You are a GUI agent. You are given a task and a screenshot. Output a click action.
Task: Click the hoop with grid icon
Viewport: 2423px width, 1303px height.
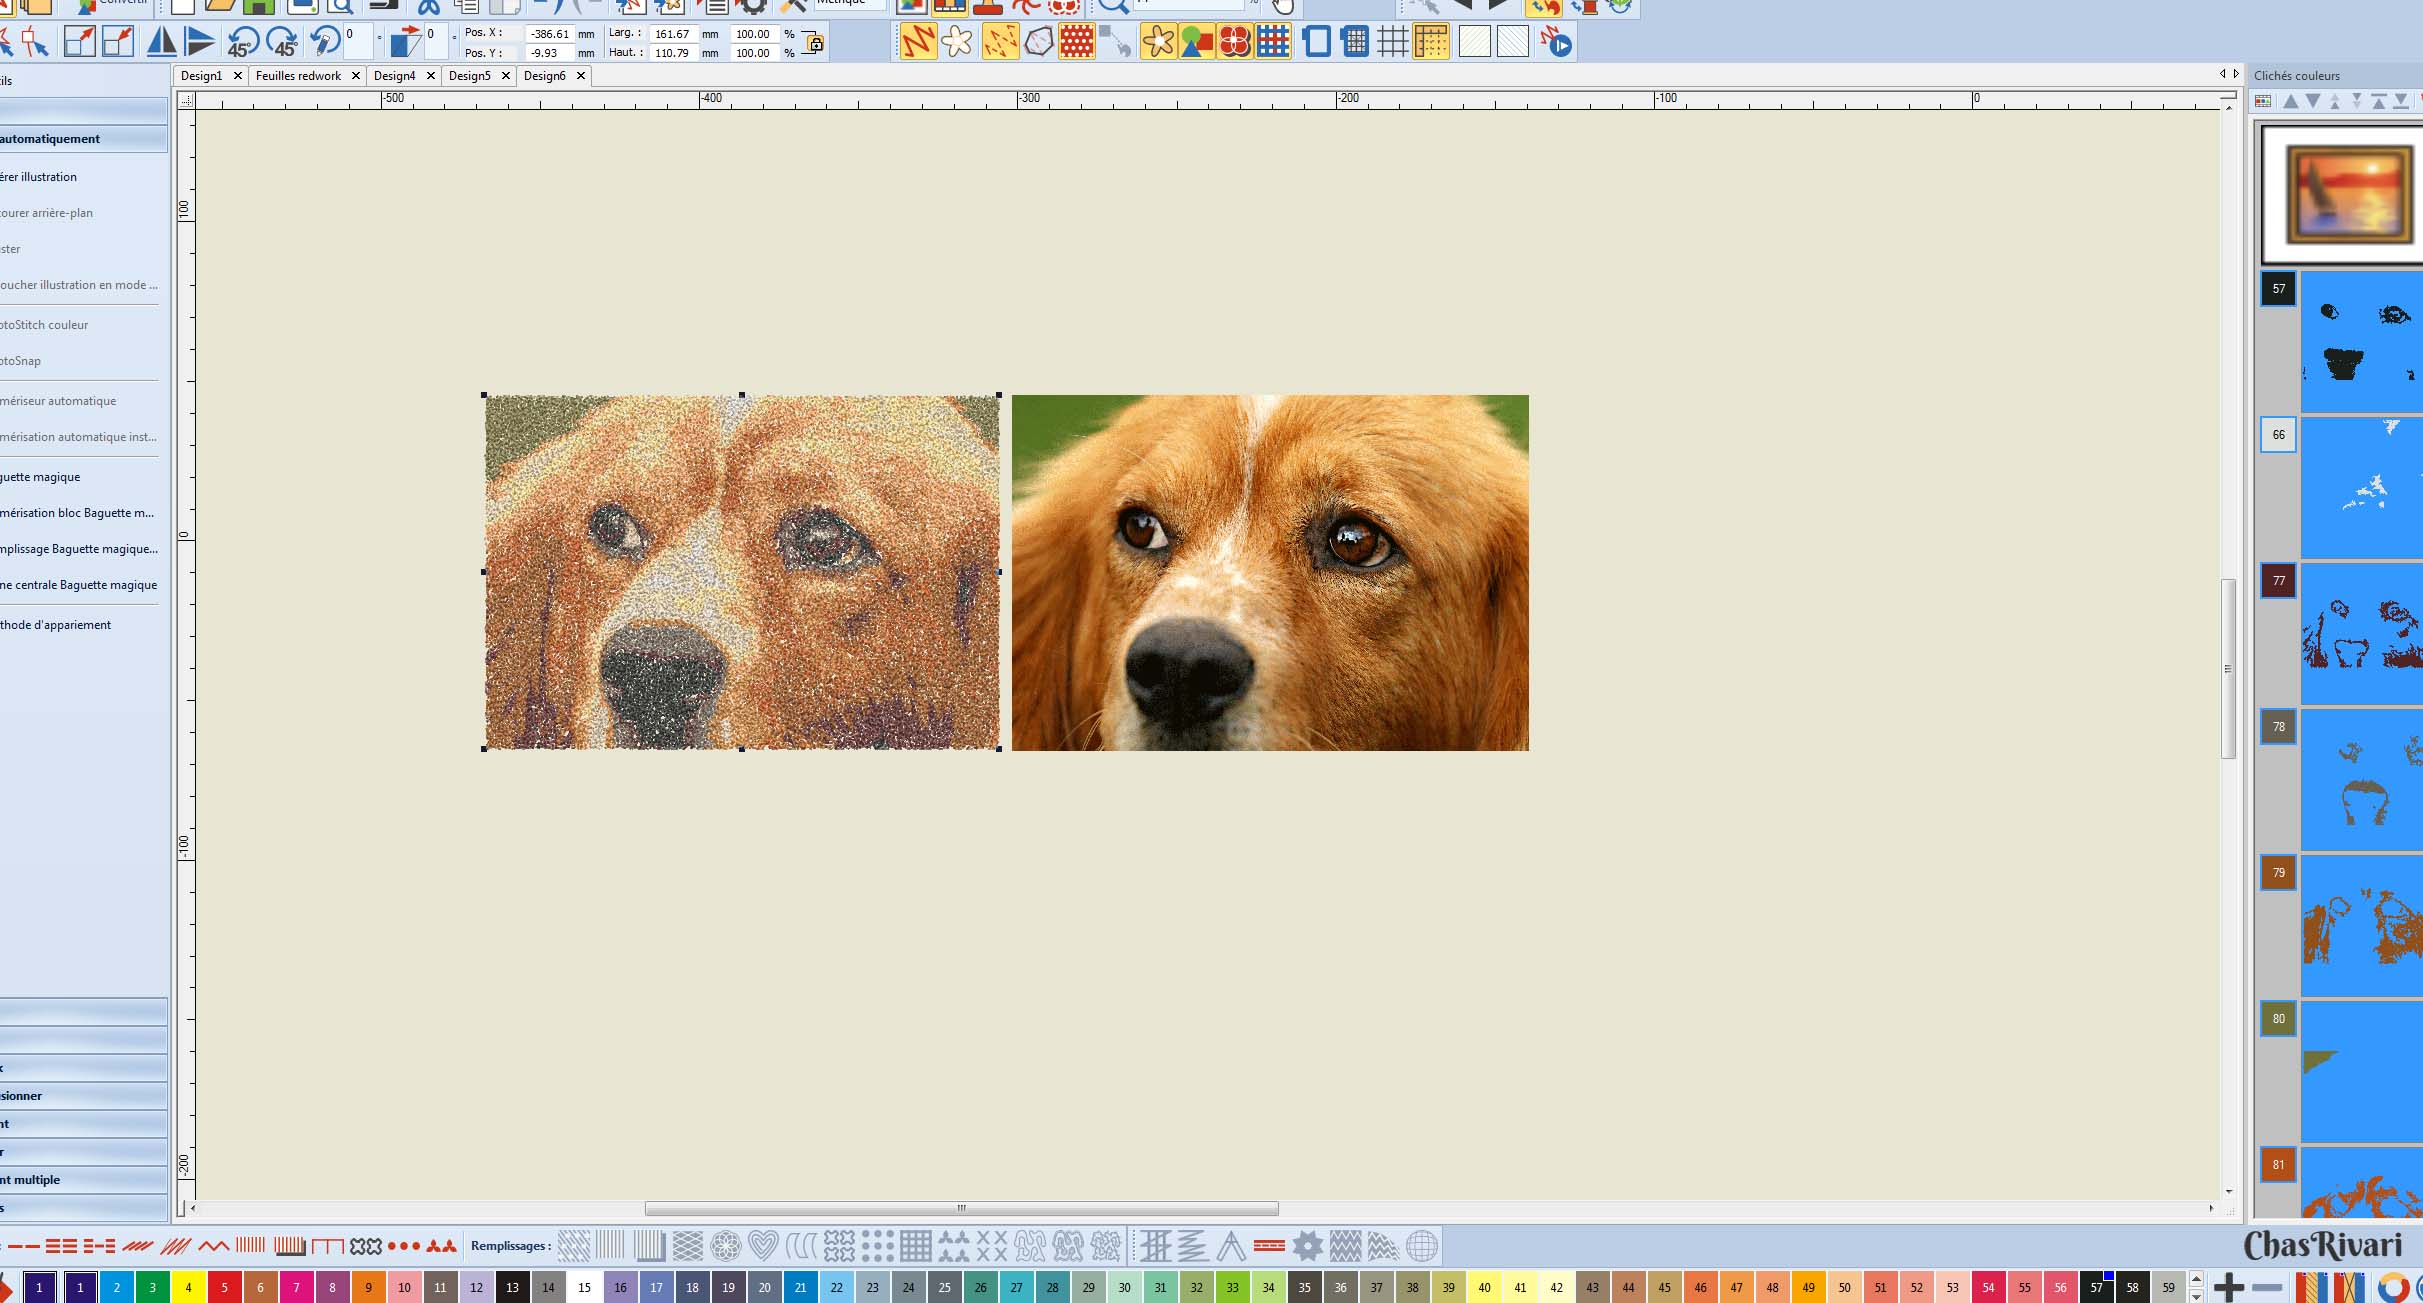(1355, 42)
